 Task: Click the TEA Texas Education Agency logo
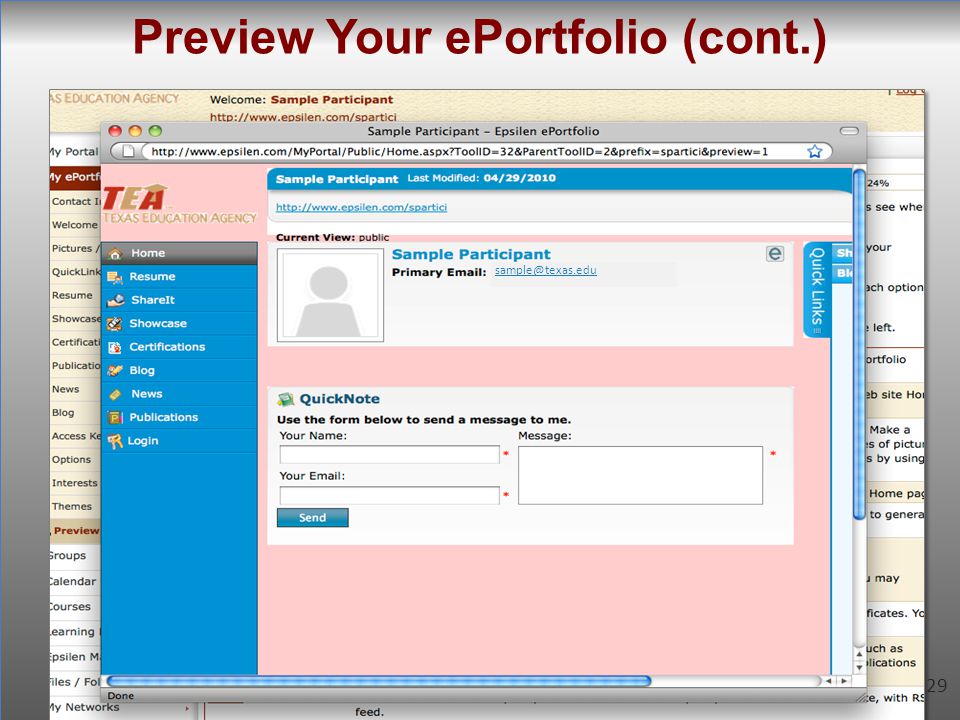pyautogui.click(x=179, y=204)
